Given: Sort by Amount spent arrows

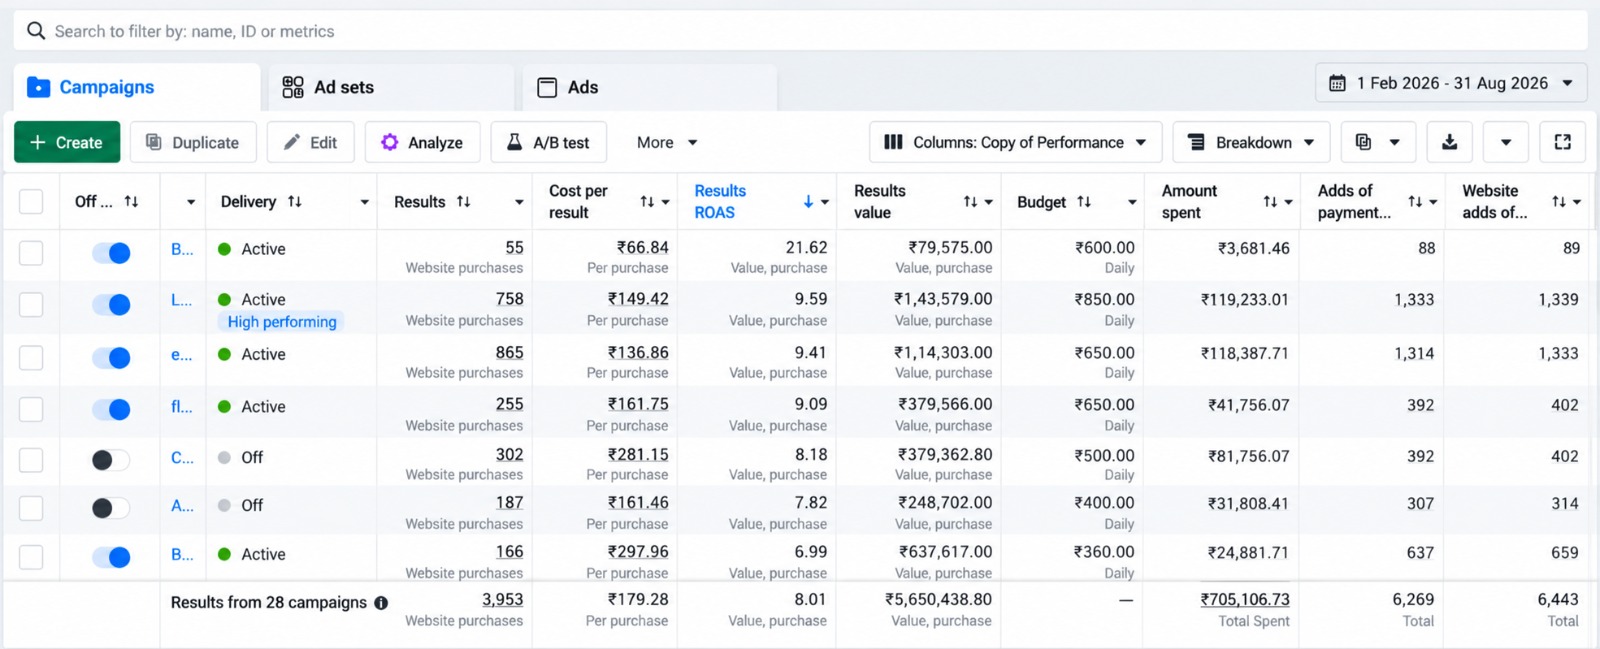Looking at the screenshot, I should (1270, 201).
